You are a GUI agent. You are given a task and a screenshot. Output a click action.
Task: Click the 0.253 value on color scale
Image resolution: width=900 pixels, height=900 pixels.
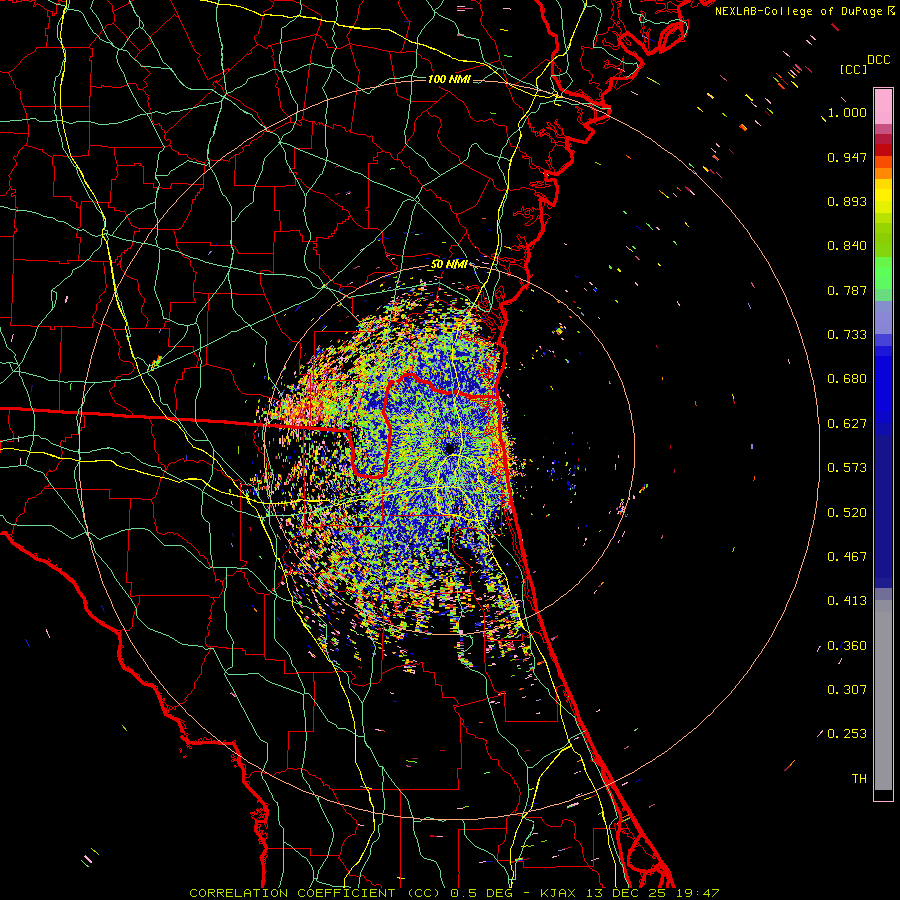point(847,734)
